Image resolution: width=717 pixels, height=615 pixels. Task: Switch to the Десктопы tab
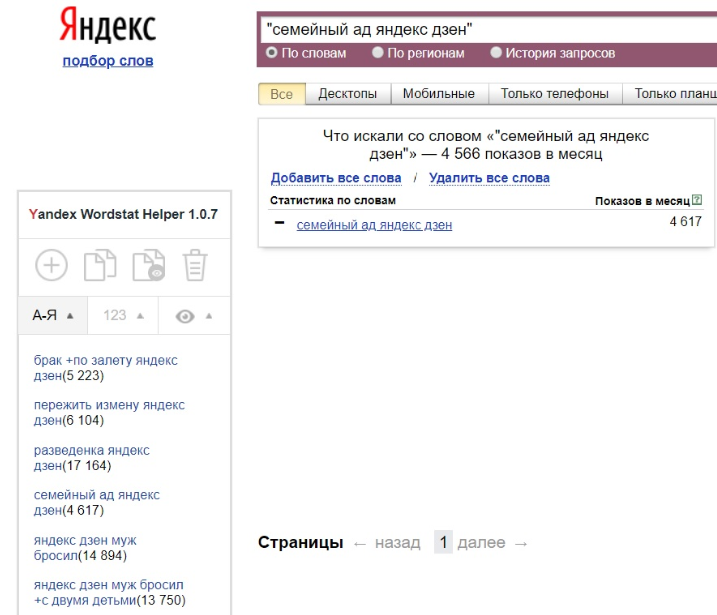click(x=348, y=94)
